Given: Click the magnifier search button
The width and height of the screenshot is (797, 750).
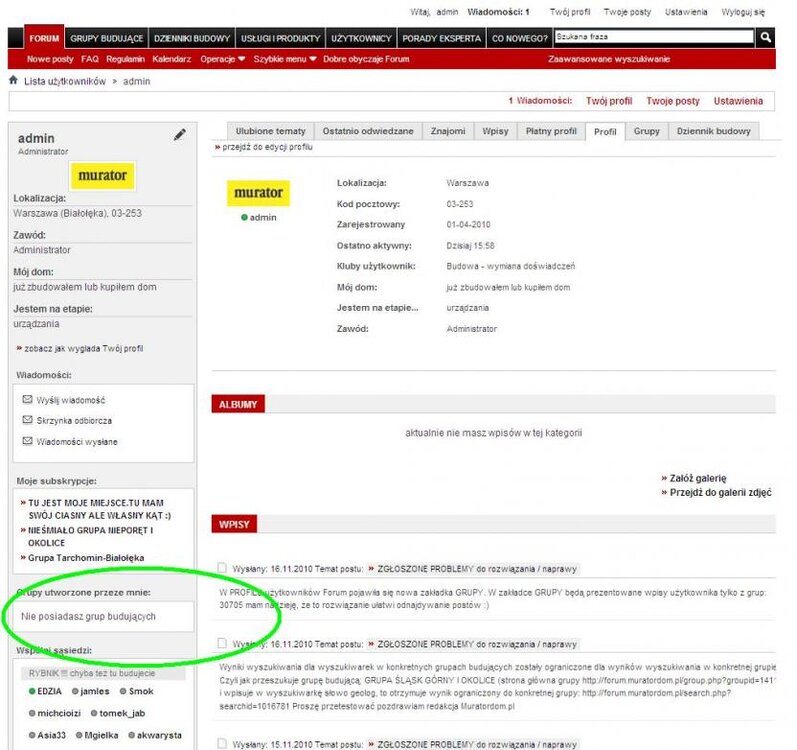Looking at the screenshot, I should [766, 38].
